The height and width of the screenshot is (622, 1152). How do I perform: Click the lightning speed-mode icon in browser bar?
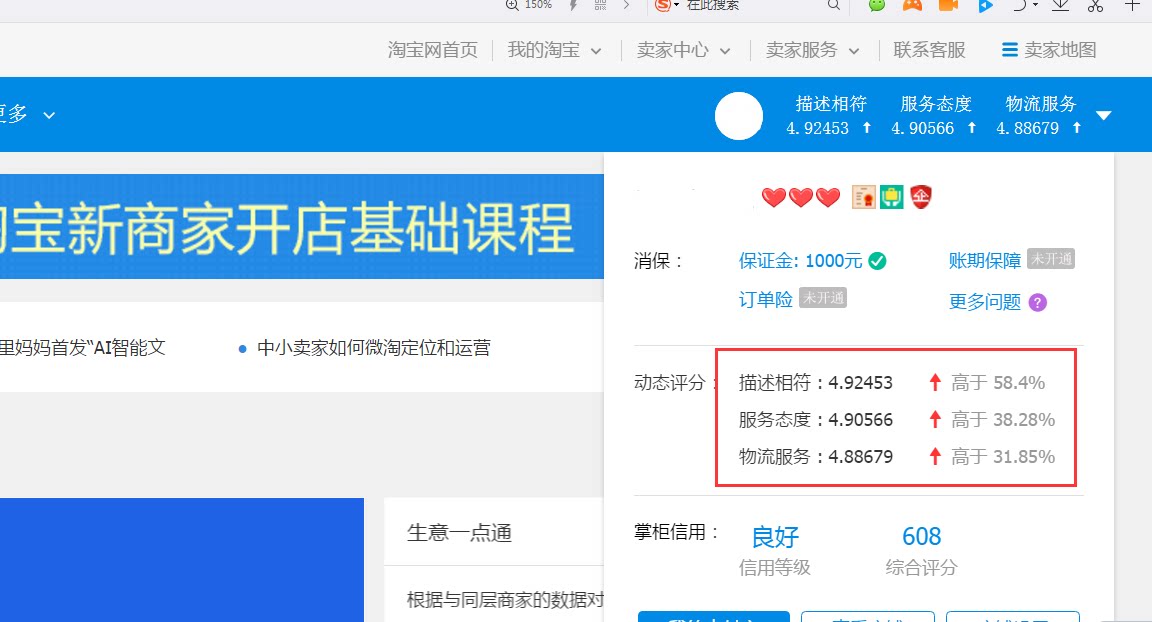(x=573, y=5)
